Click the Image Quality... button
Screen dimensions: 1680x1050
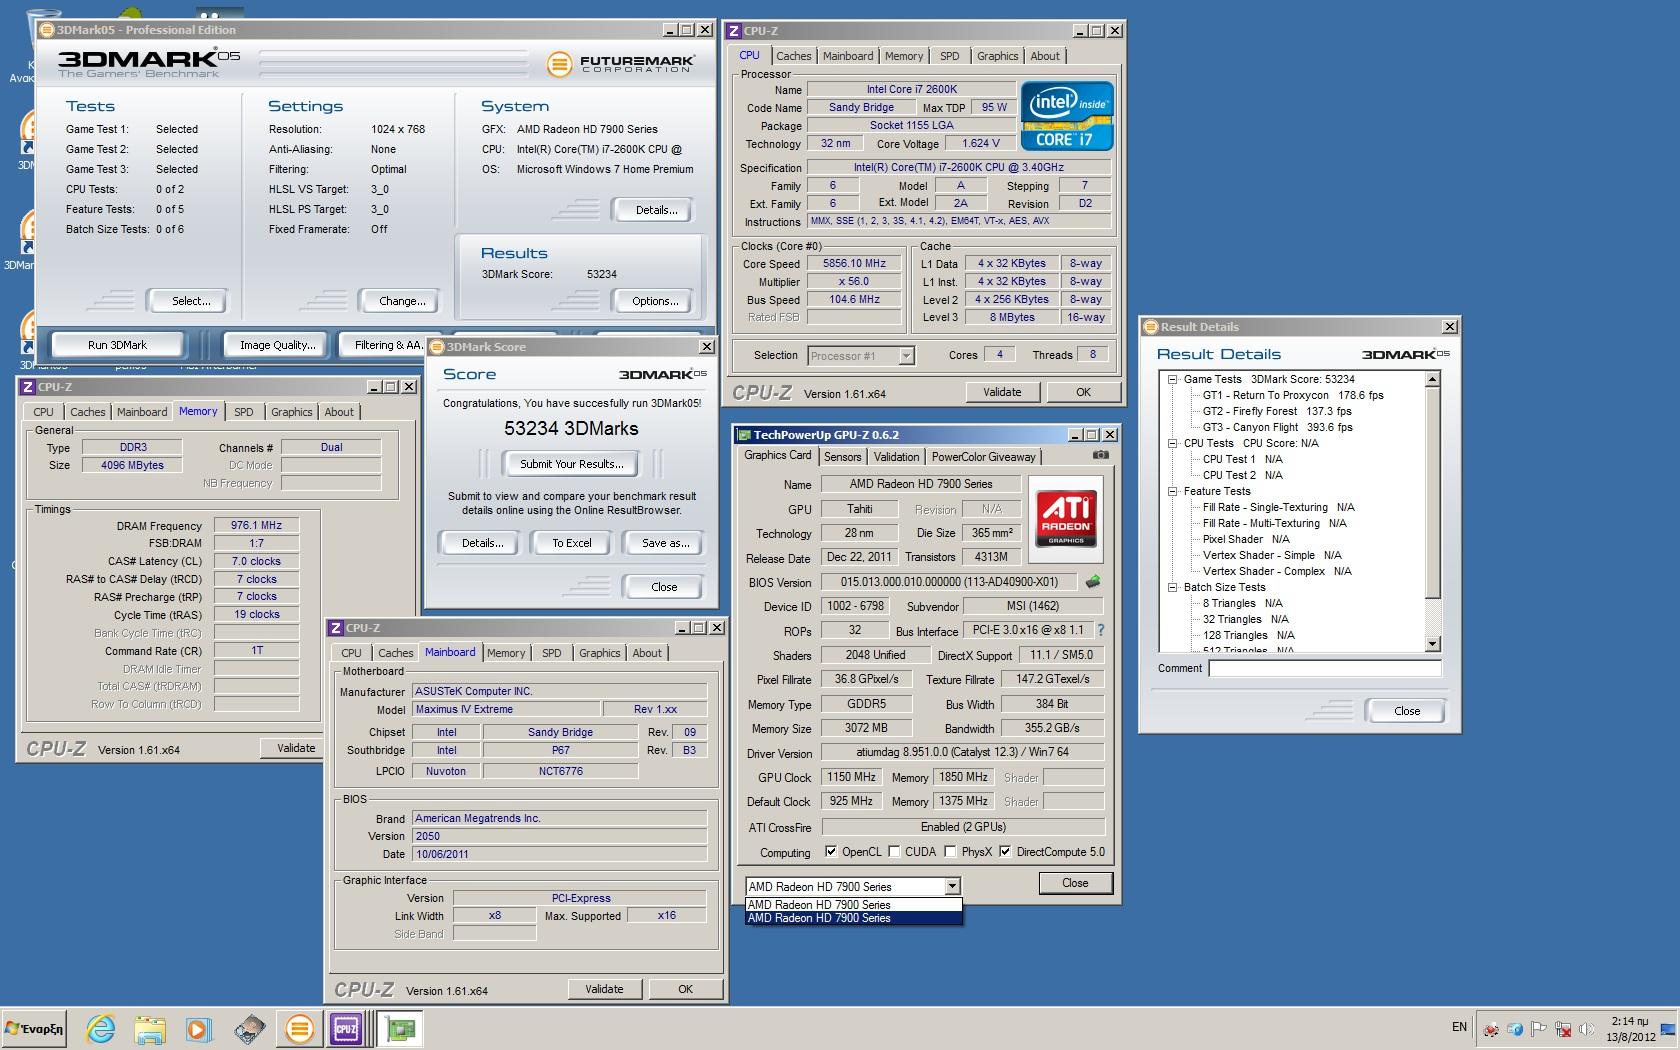[x=277, y=345]
